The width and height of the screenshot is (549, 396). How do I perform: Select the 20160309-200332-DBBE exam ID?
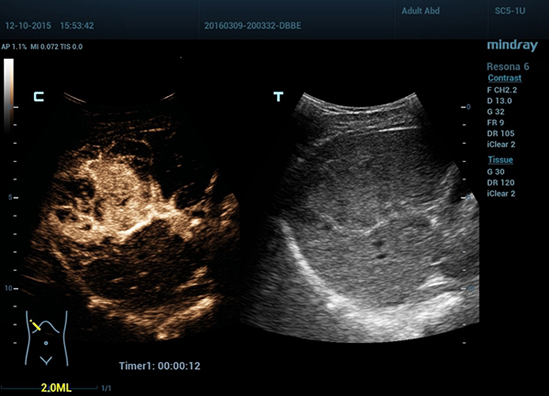[x=252, y=26]
